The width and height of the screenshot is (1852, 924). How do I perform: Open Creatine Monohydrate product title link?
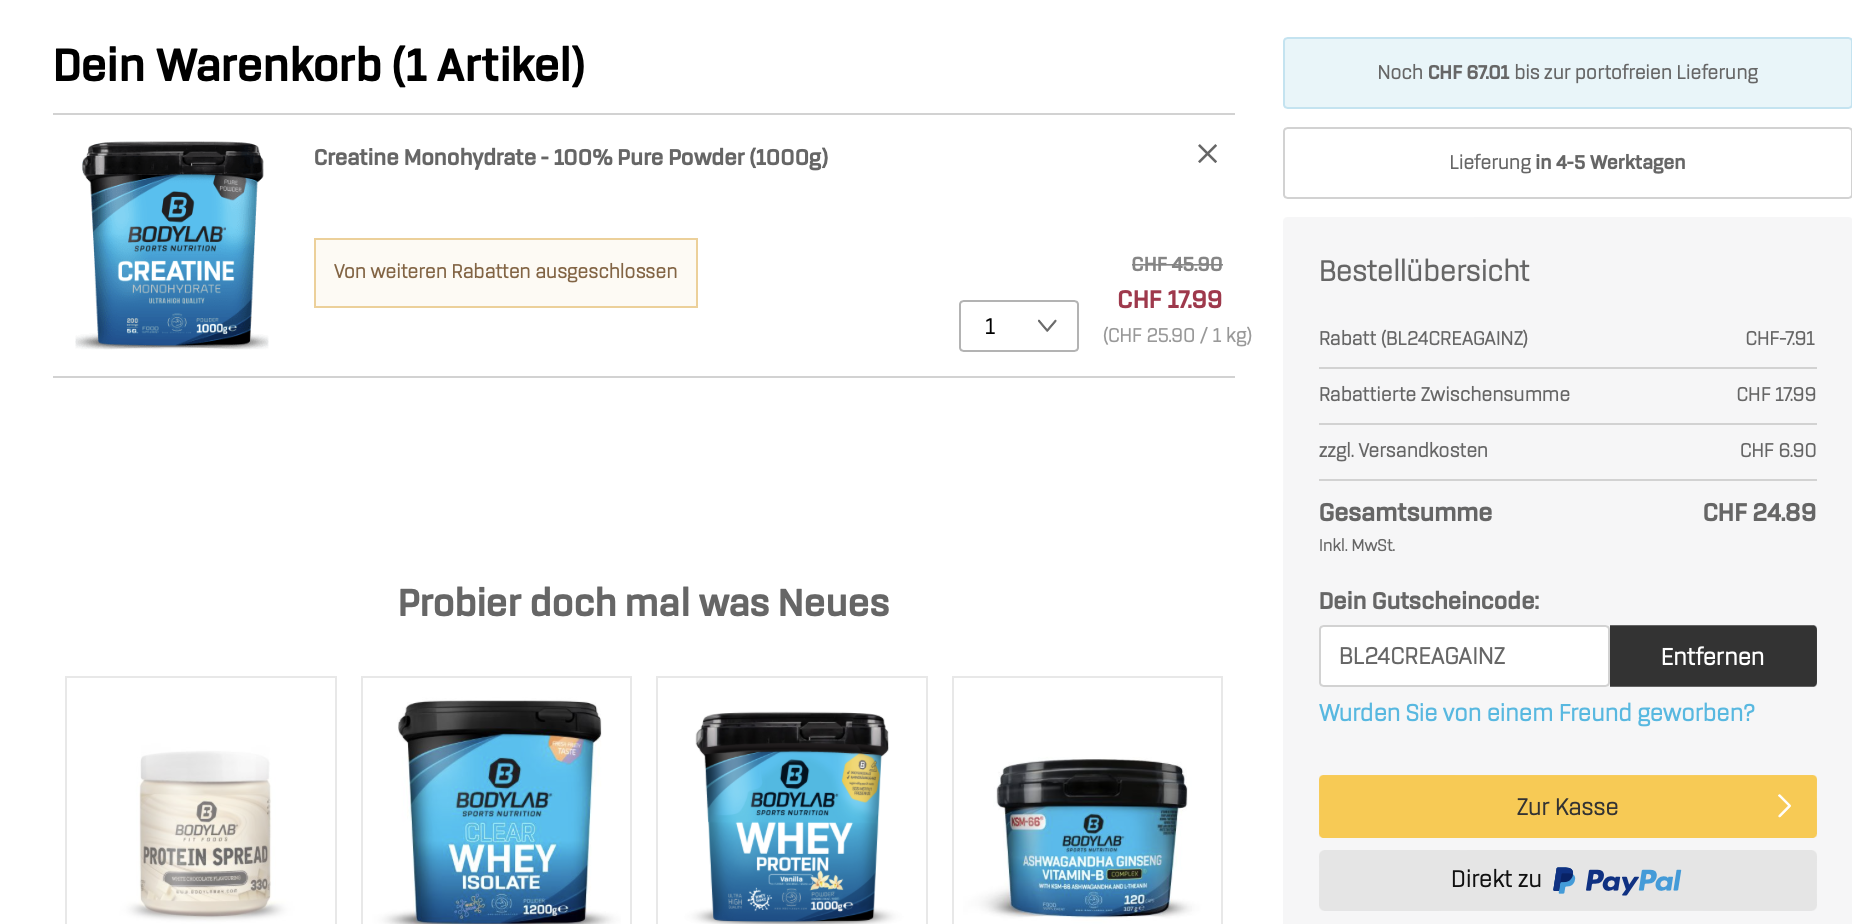(x=571, y=157)
